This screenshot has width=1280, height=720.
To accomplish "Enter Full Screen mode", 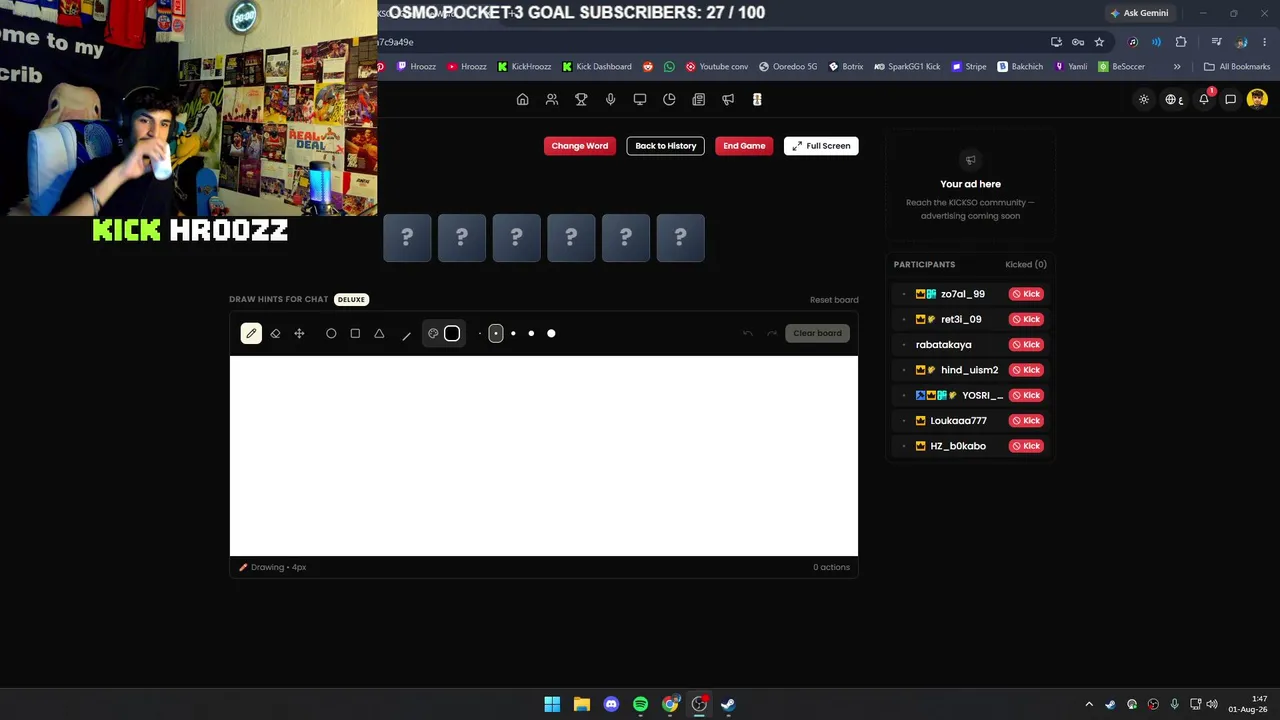I will [x=821, y=146].
